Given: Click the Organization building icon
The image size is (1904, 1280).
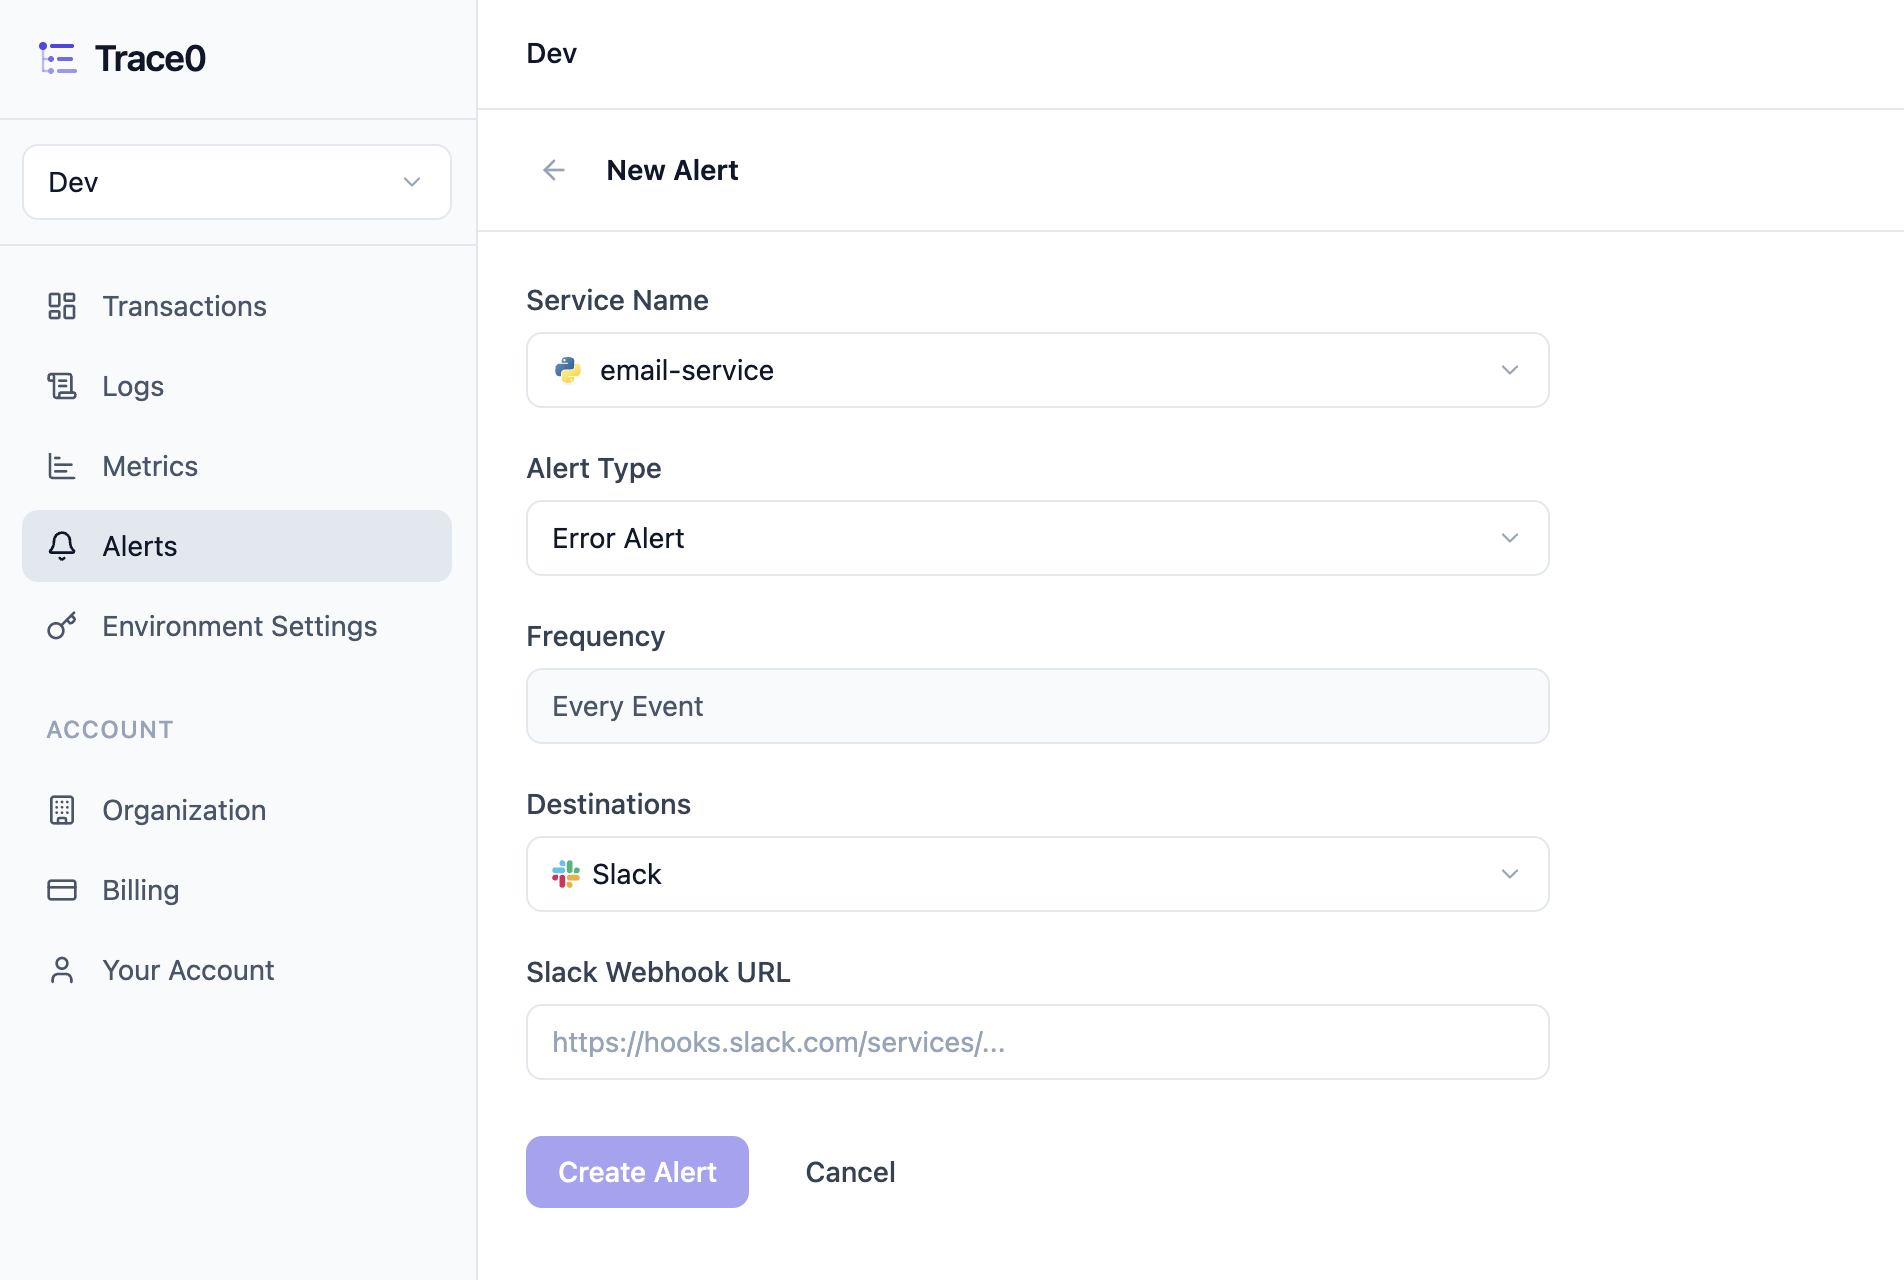Looking at the screenshot, I should tap(62, 810).
